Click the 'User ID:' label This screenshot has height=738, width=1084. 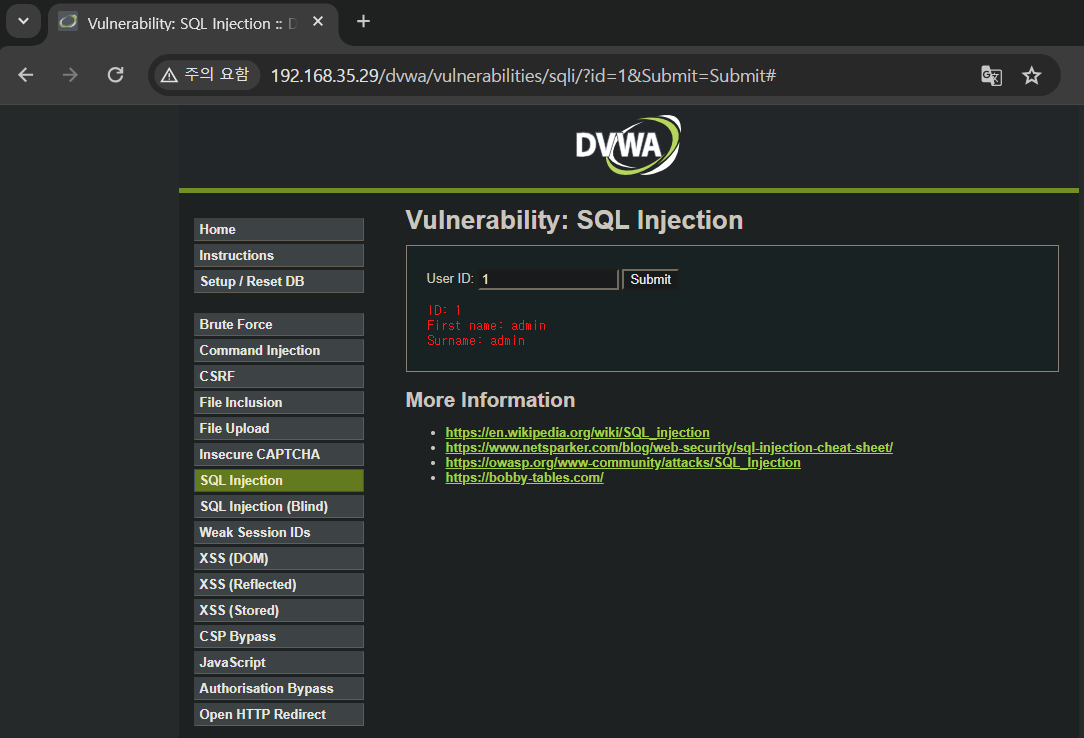point(450,278)
